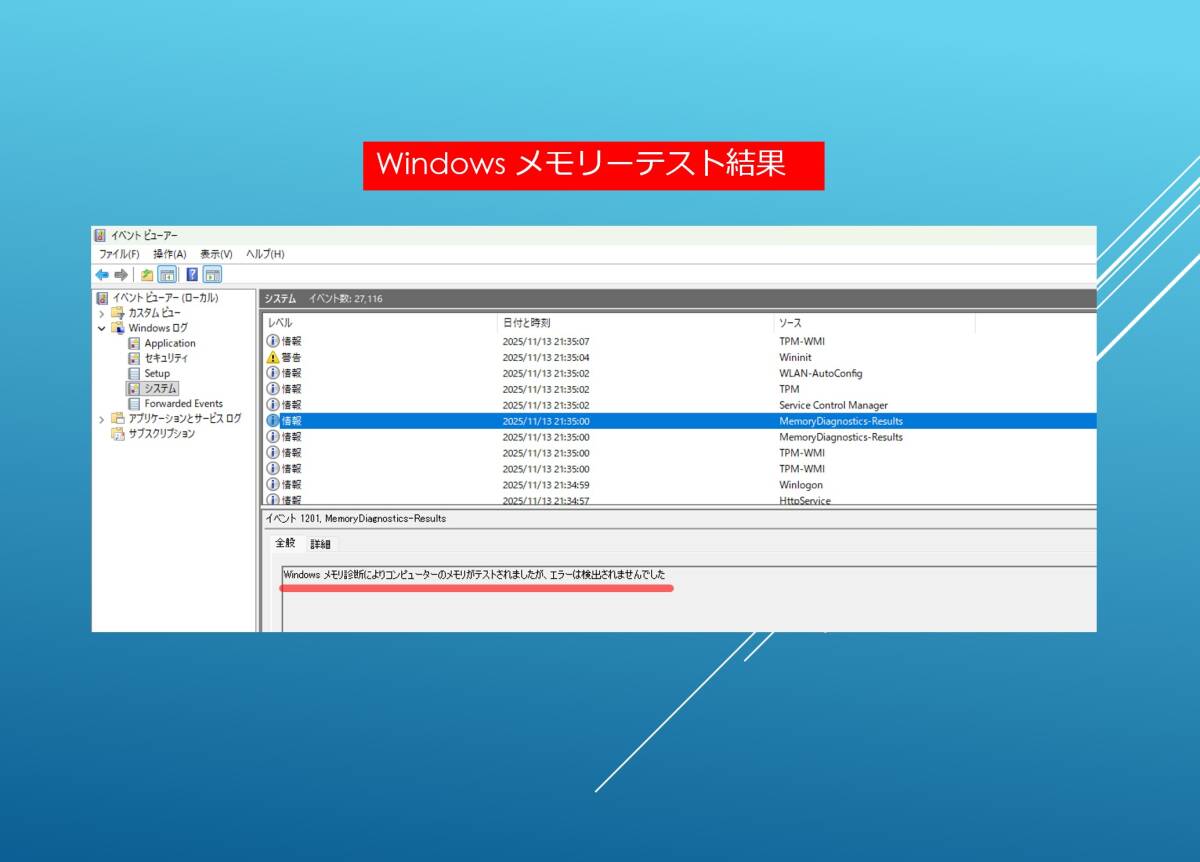Select the 全般 tab in event details
The image size is (1200, 862).
[286, 543]
